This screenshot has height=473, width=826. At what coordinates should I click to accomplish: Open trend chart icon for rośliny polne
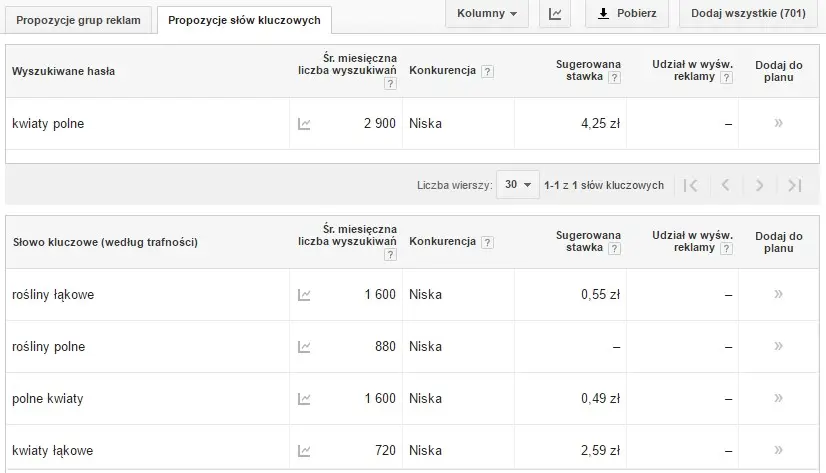(304, 347)
